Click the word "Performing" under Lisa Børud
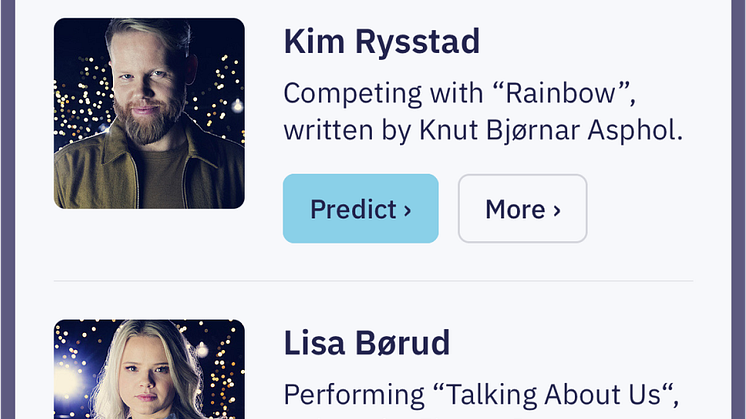 click(354, 395)
